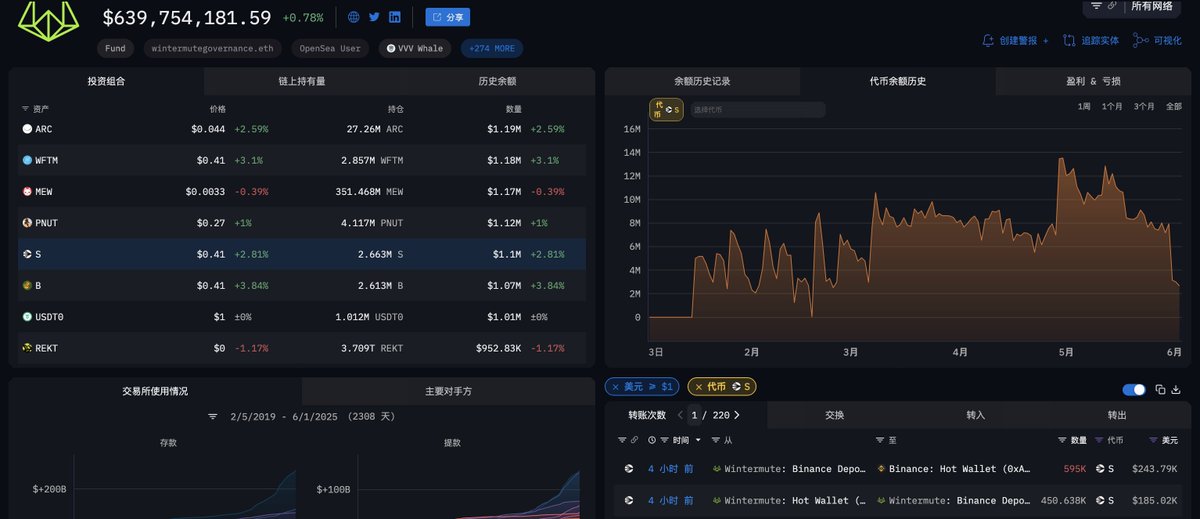Switch to the 转入 tab
1200x519 pixels.
(976, 415)
